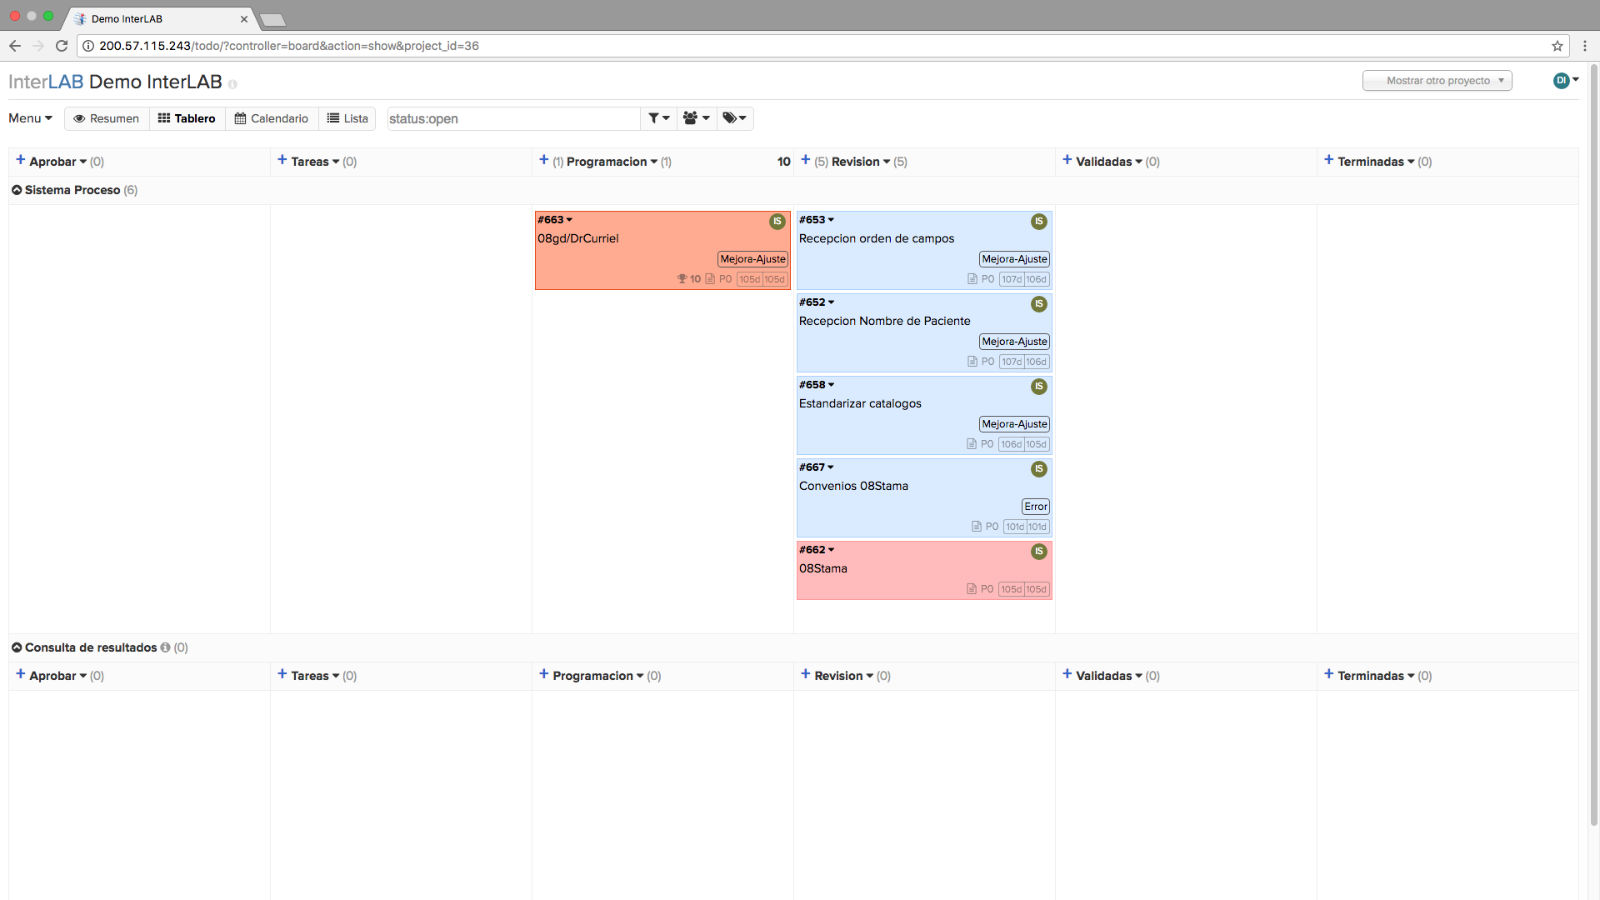This screenshot has width=1600, height=900.
Task: Open the Chrome three-dot menu
Action: point(1584,46)
